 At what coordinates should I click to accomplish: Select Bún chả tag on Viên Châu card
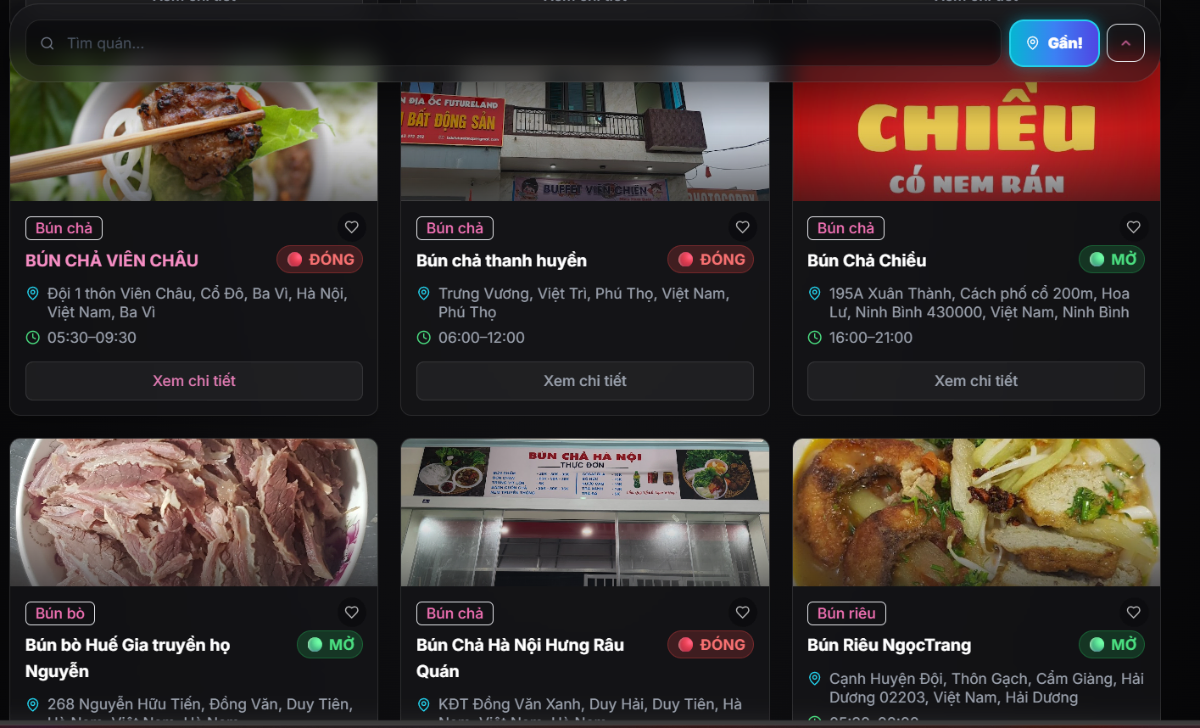64,228
